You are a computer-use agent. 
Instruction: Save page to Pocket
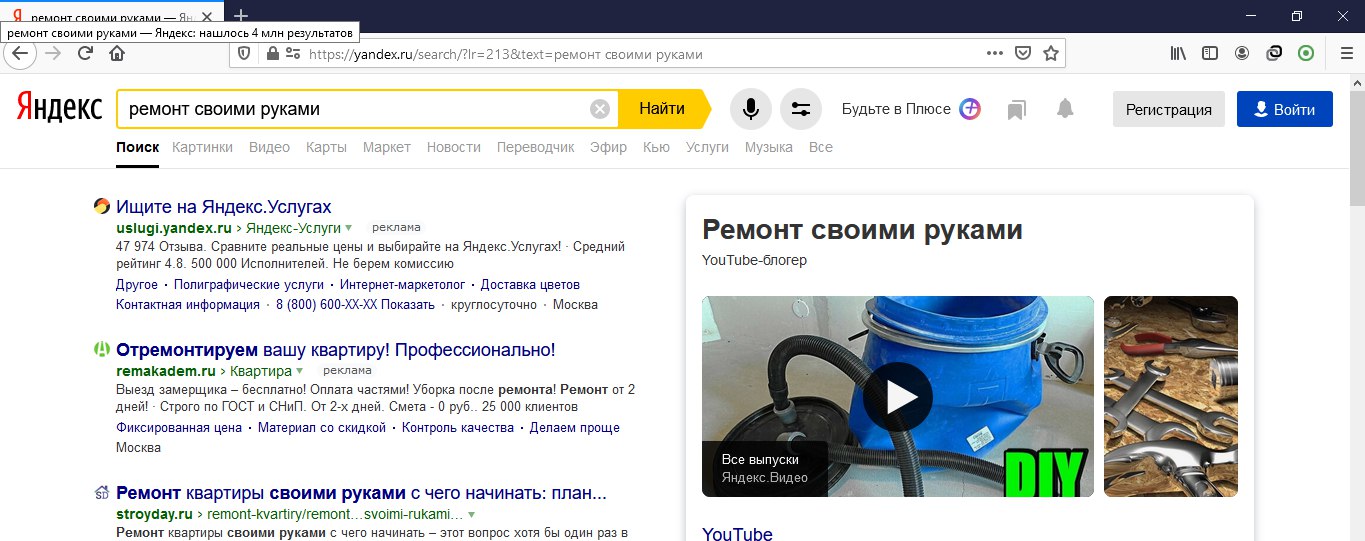click(1022, 53)
